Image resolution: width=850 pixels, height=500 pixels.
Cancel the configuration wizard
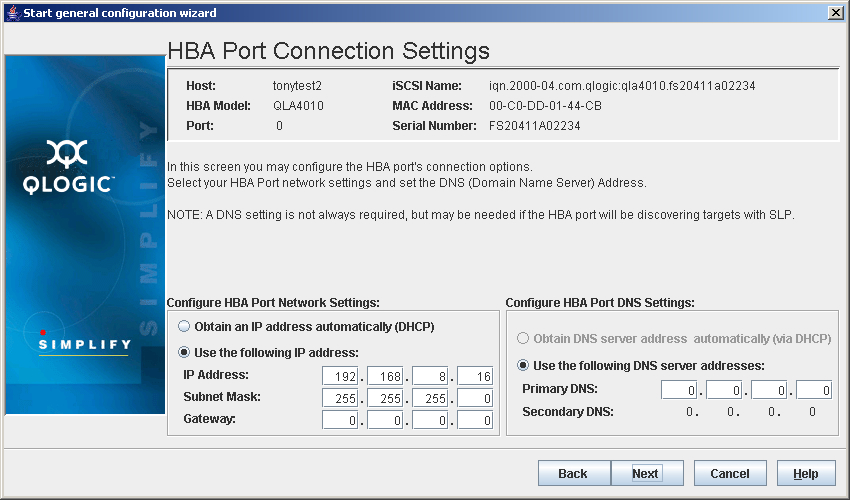(x=729, y=473)
